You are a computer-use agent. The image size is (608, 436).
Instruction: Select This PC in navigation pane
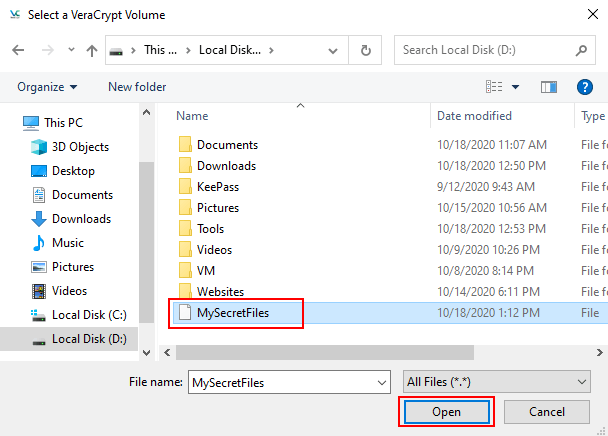click(52, 123)
